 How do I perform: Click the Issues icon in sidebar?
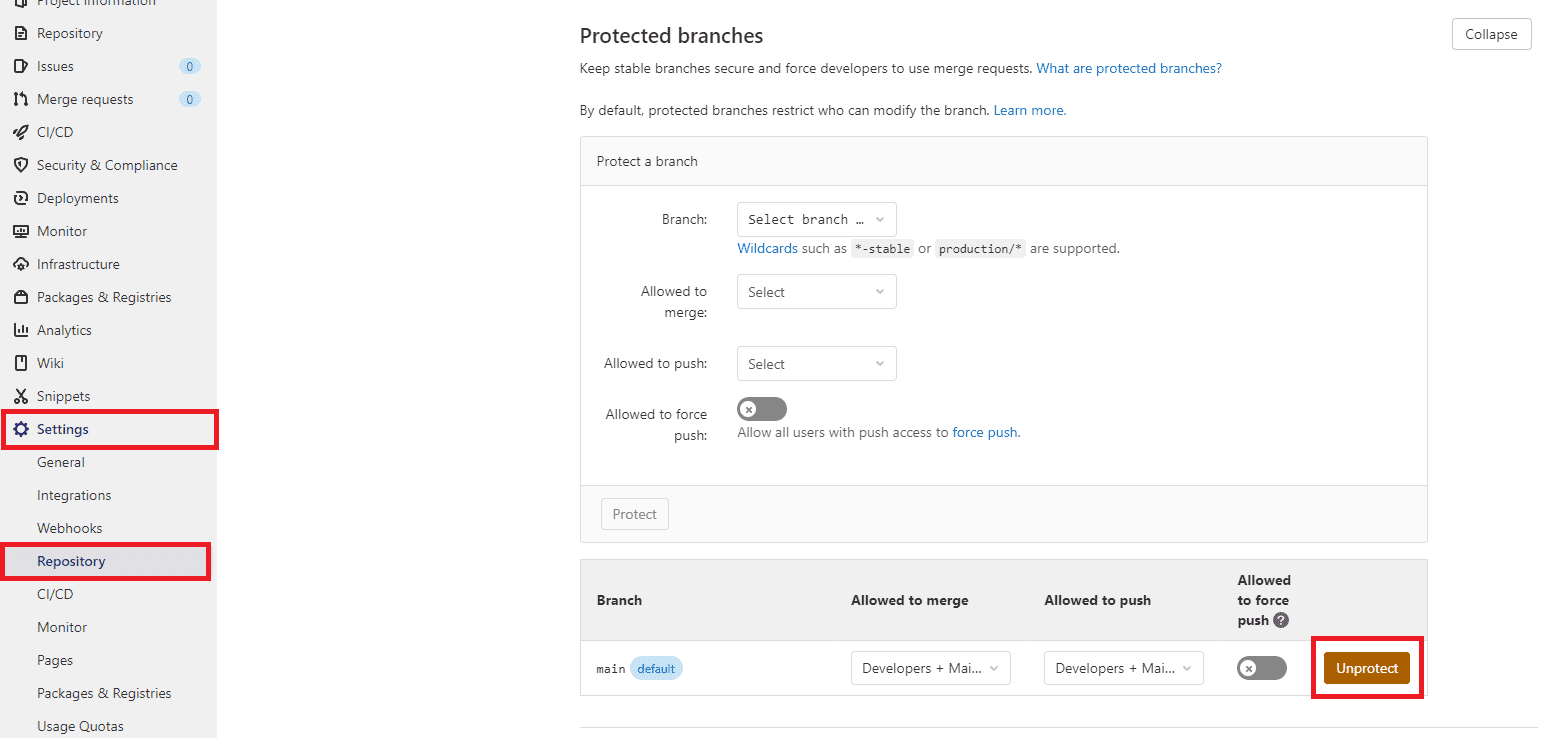click(20, 66)
